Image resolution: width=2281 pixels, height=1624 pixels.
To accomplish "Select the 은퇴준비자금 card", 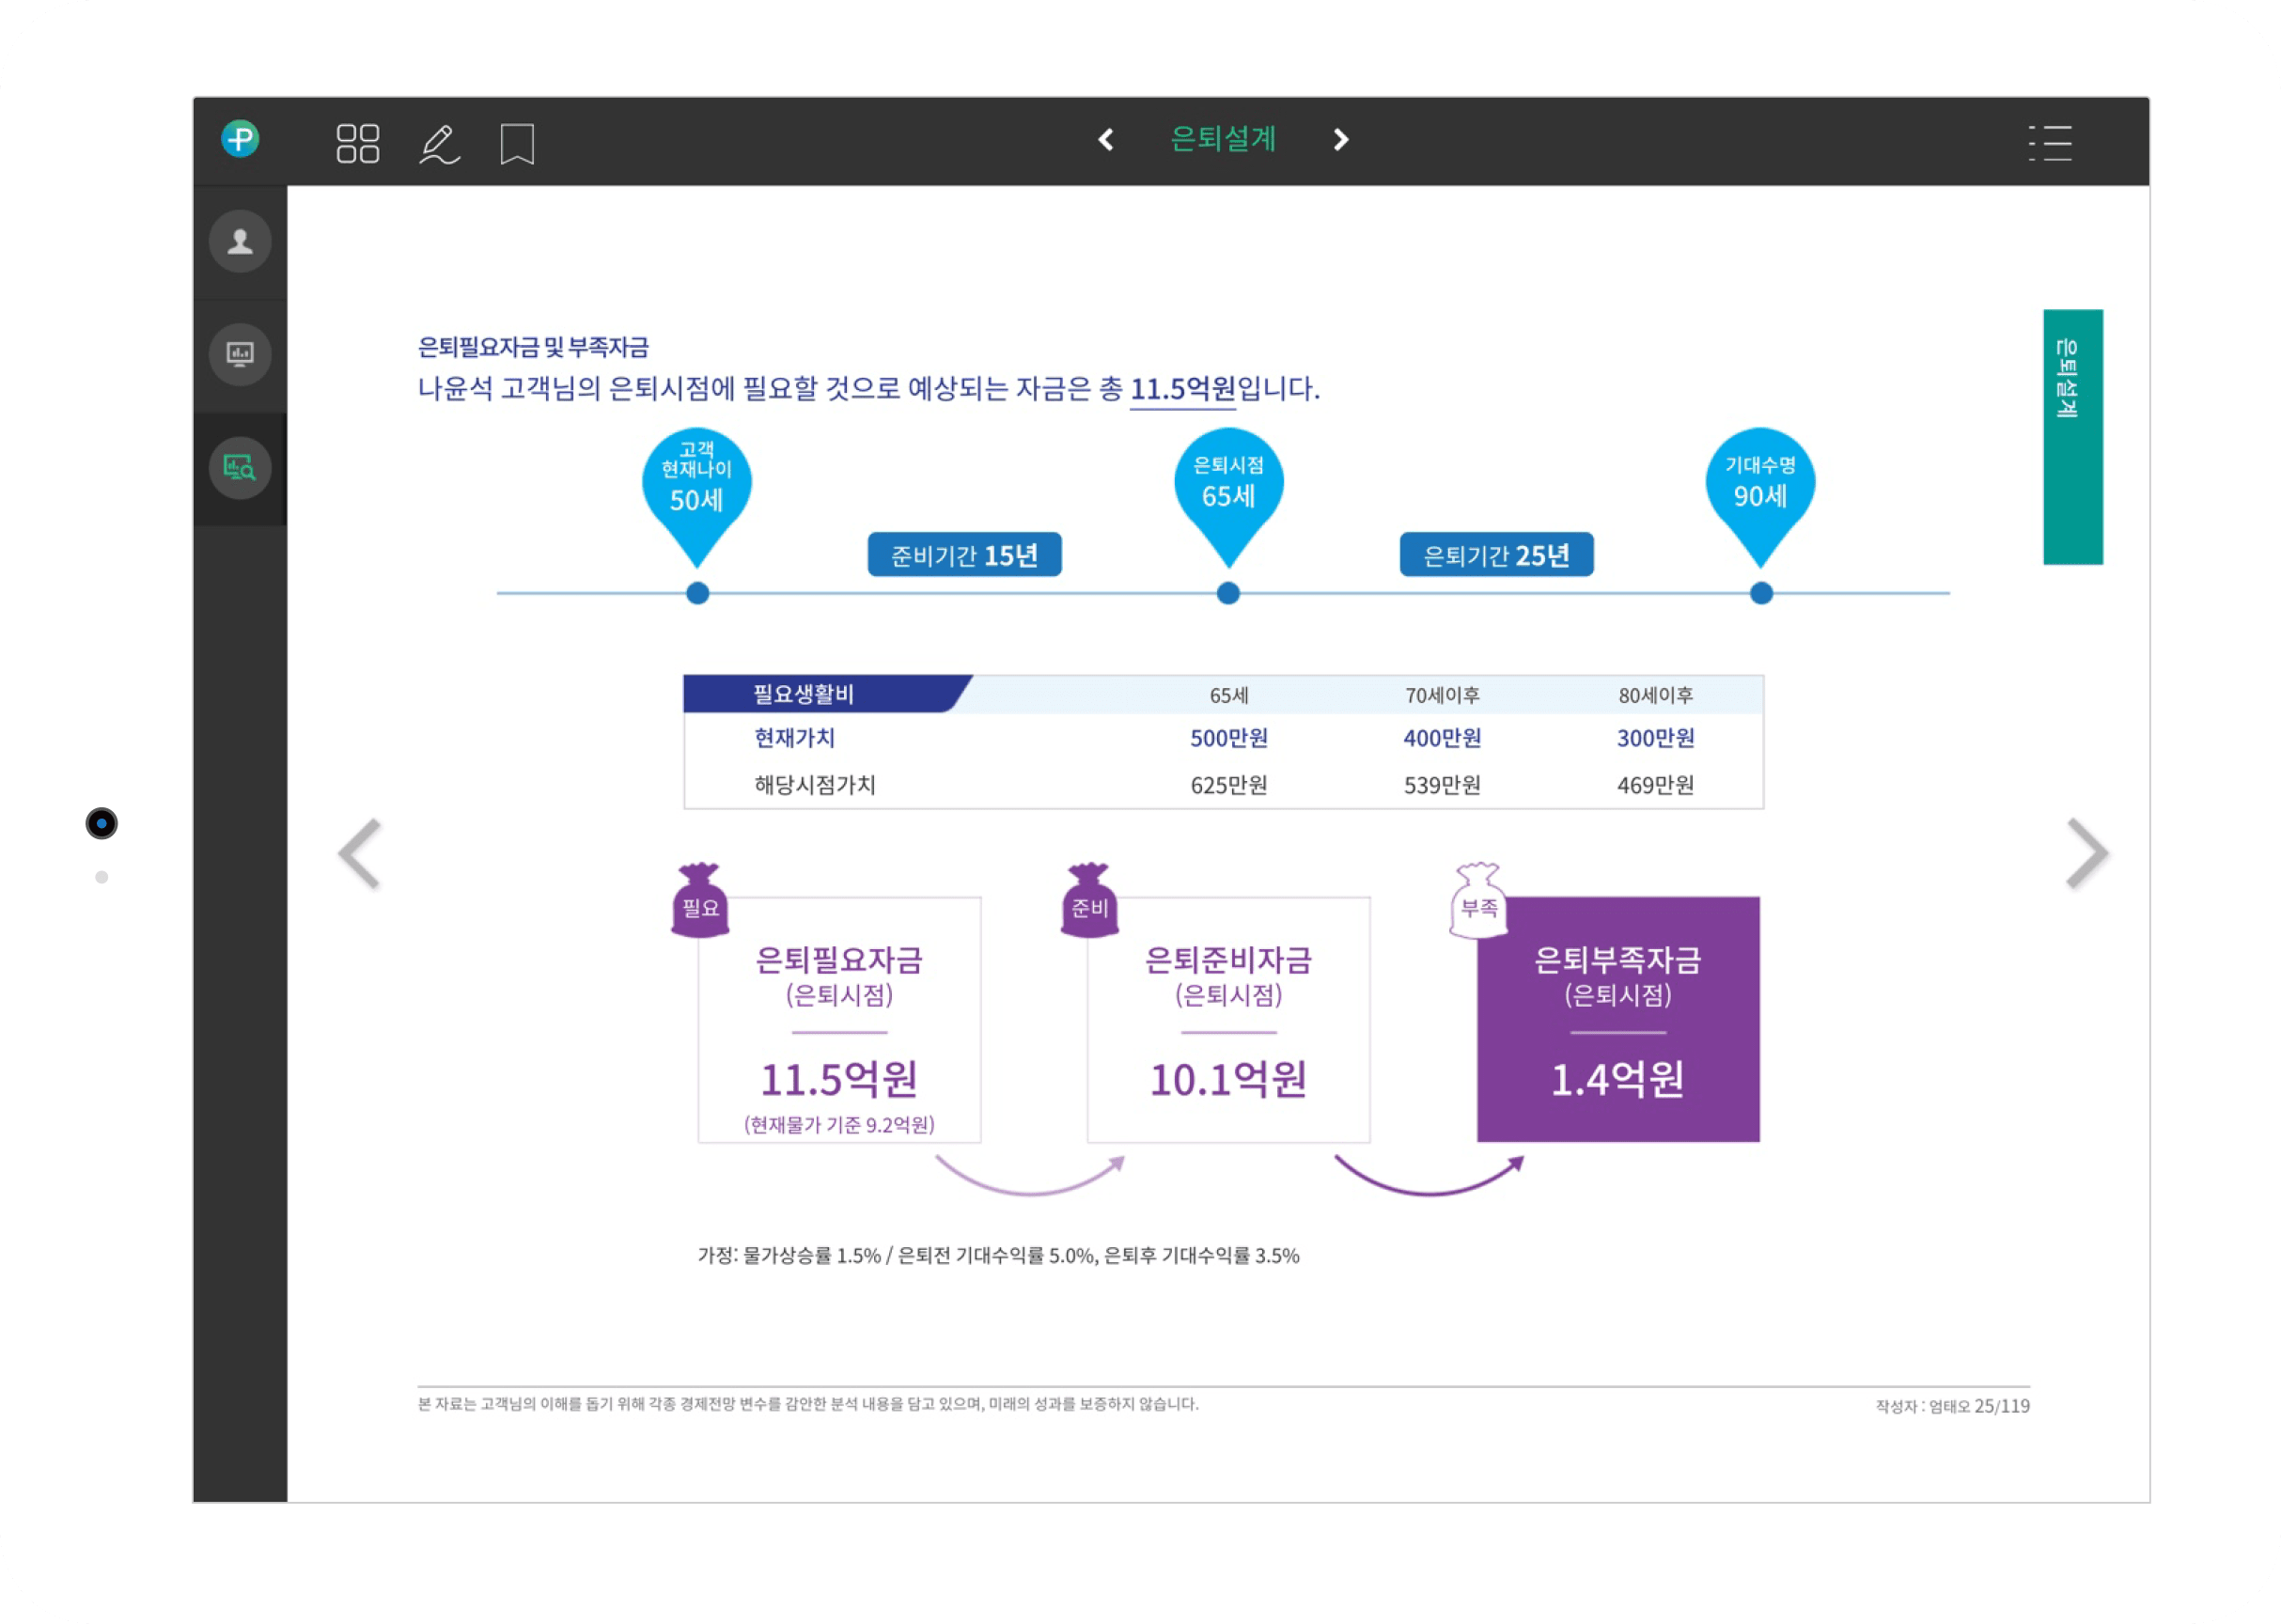I will pos(1228,1019).
